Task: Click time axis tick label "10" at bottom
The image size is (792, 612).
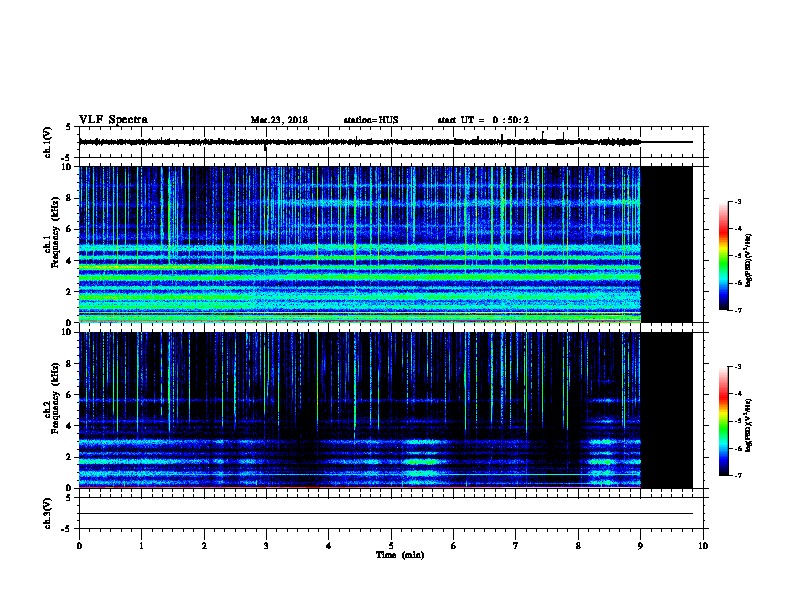Action: point(703,546)
